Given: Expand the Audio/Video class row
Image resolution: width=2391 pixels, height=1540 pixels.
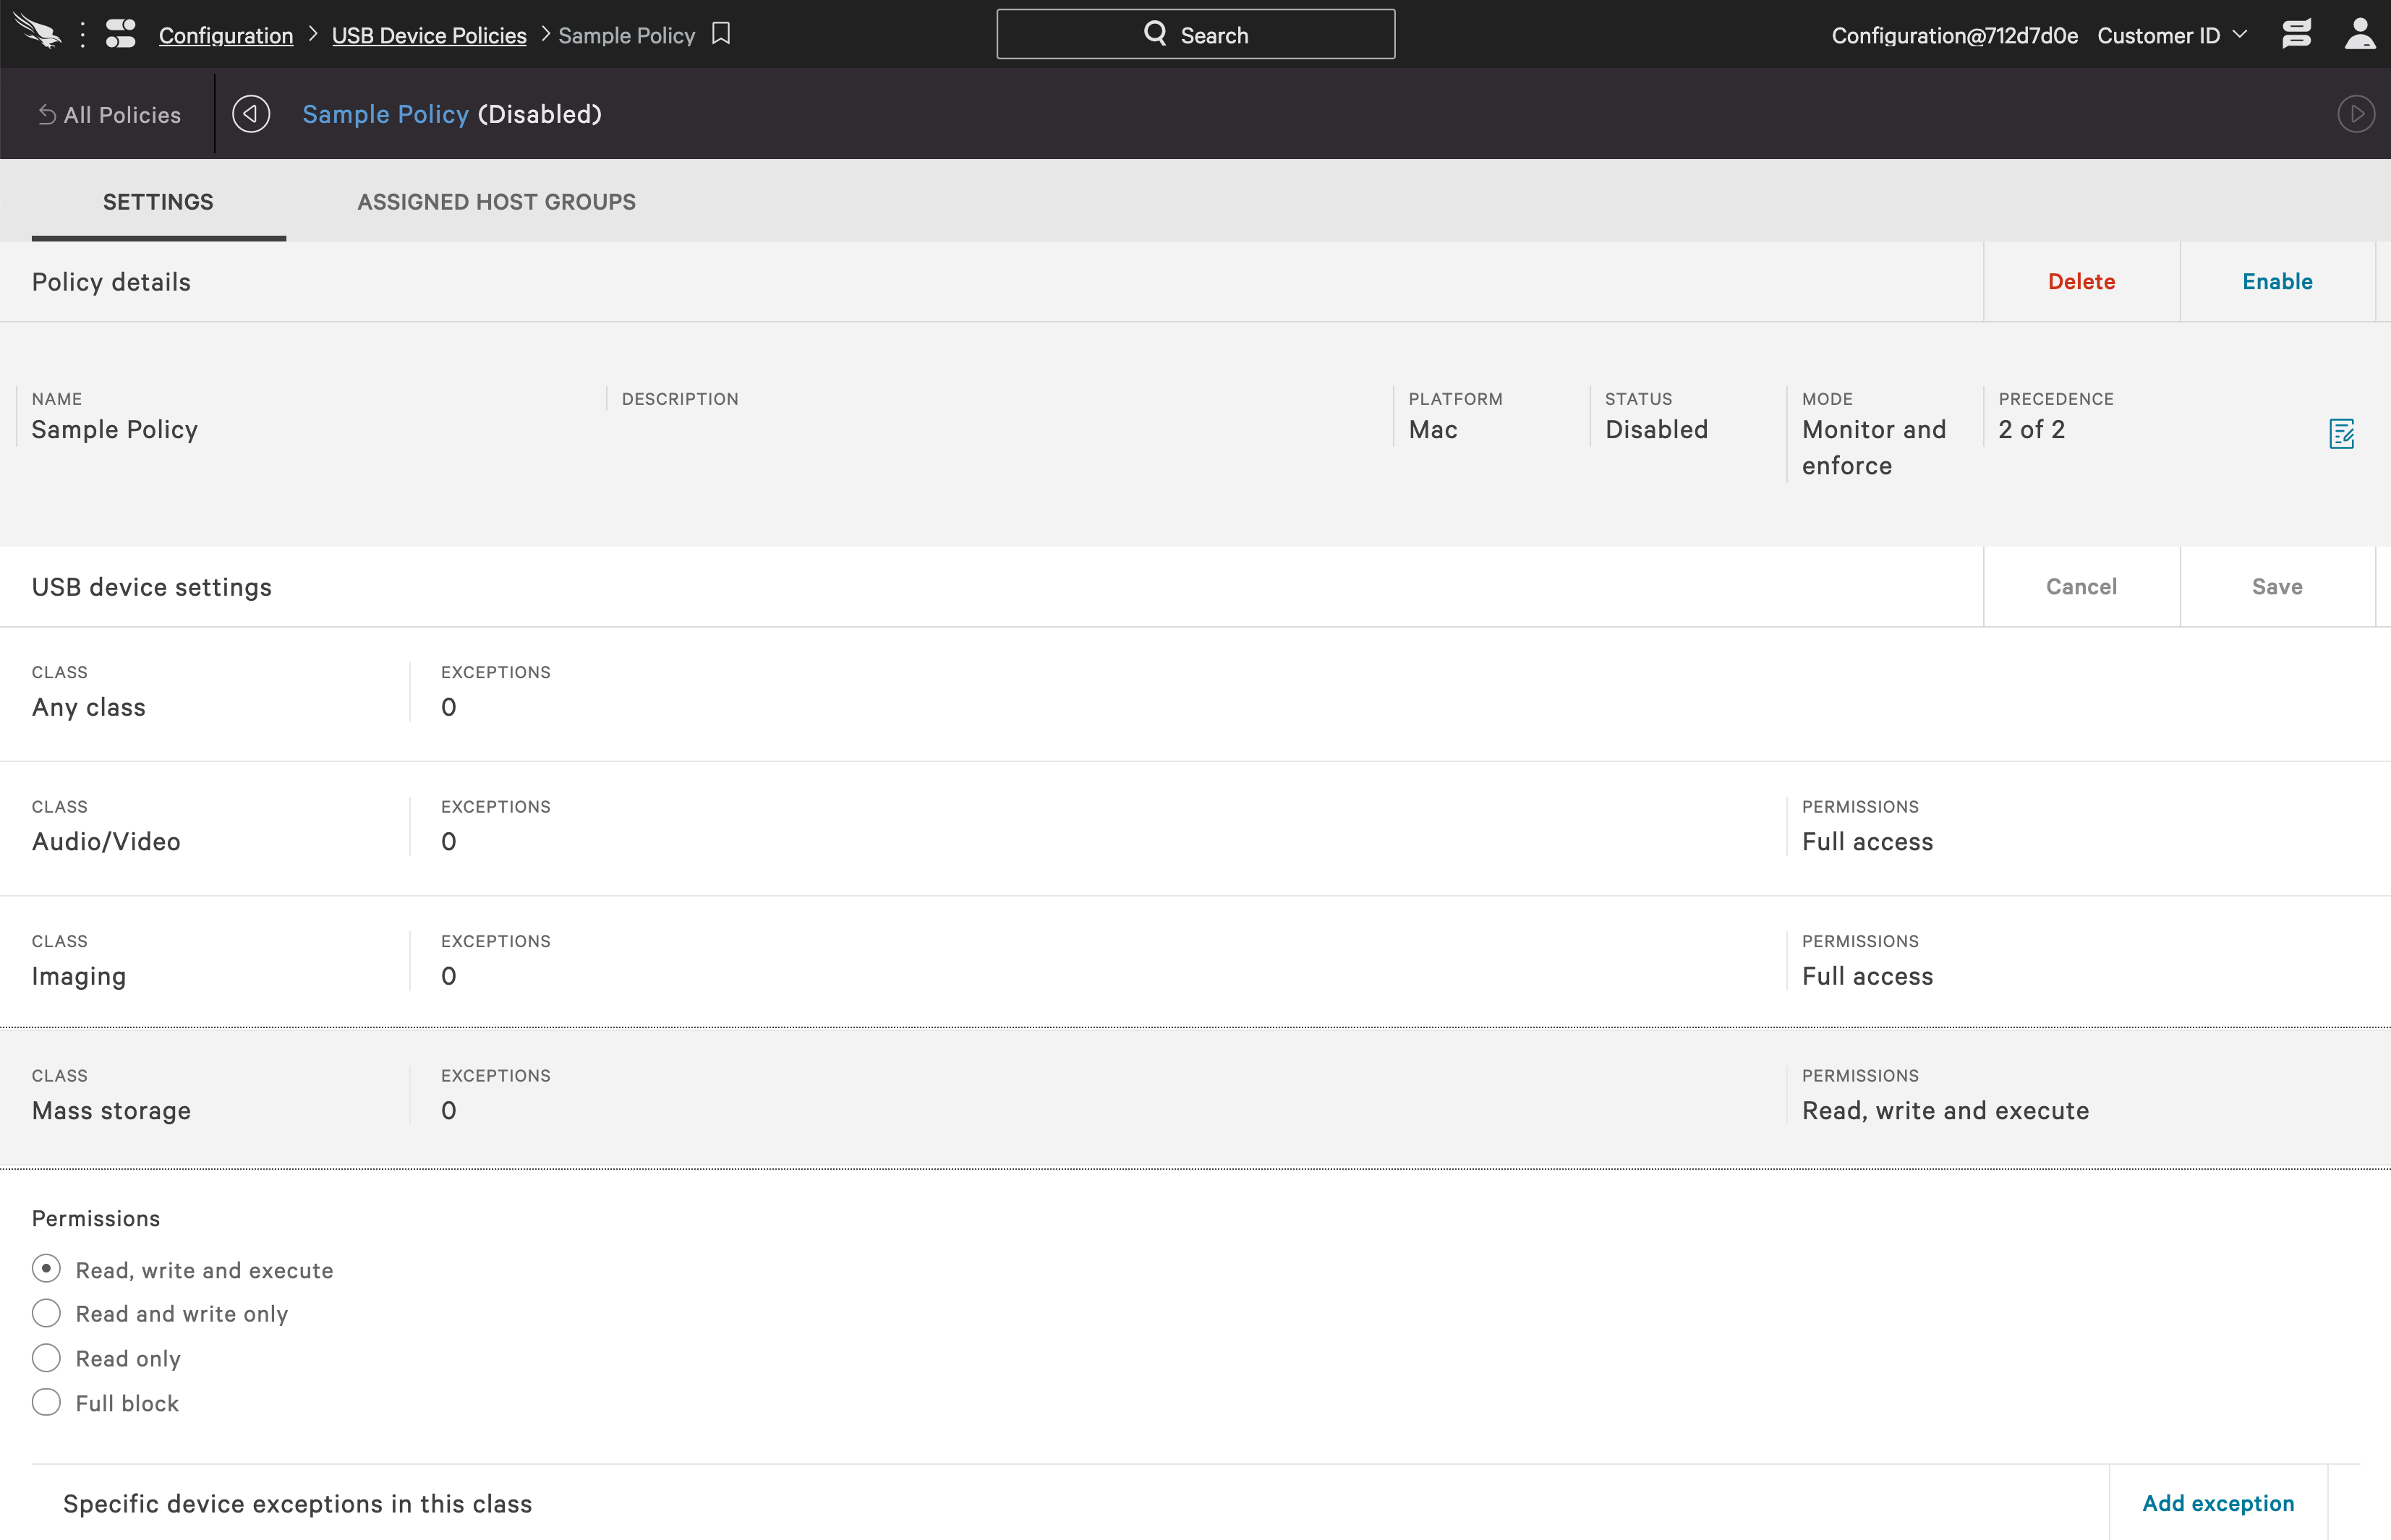Looking at the screenshot, I should click(106, 841).
